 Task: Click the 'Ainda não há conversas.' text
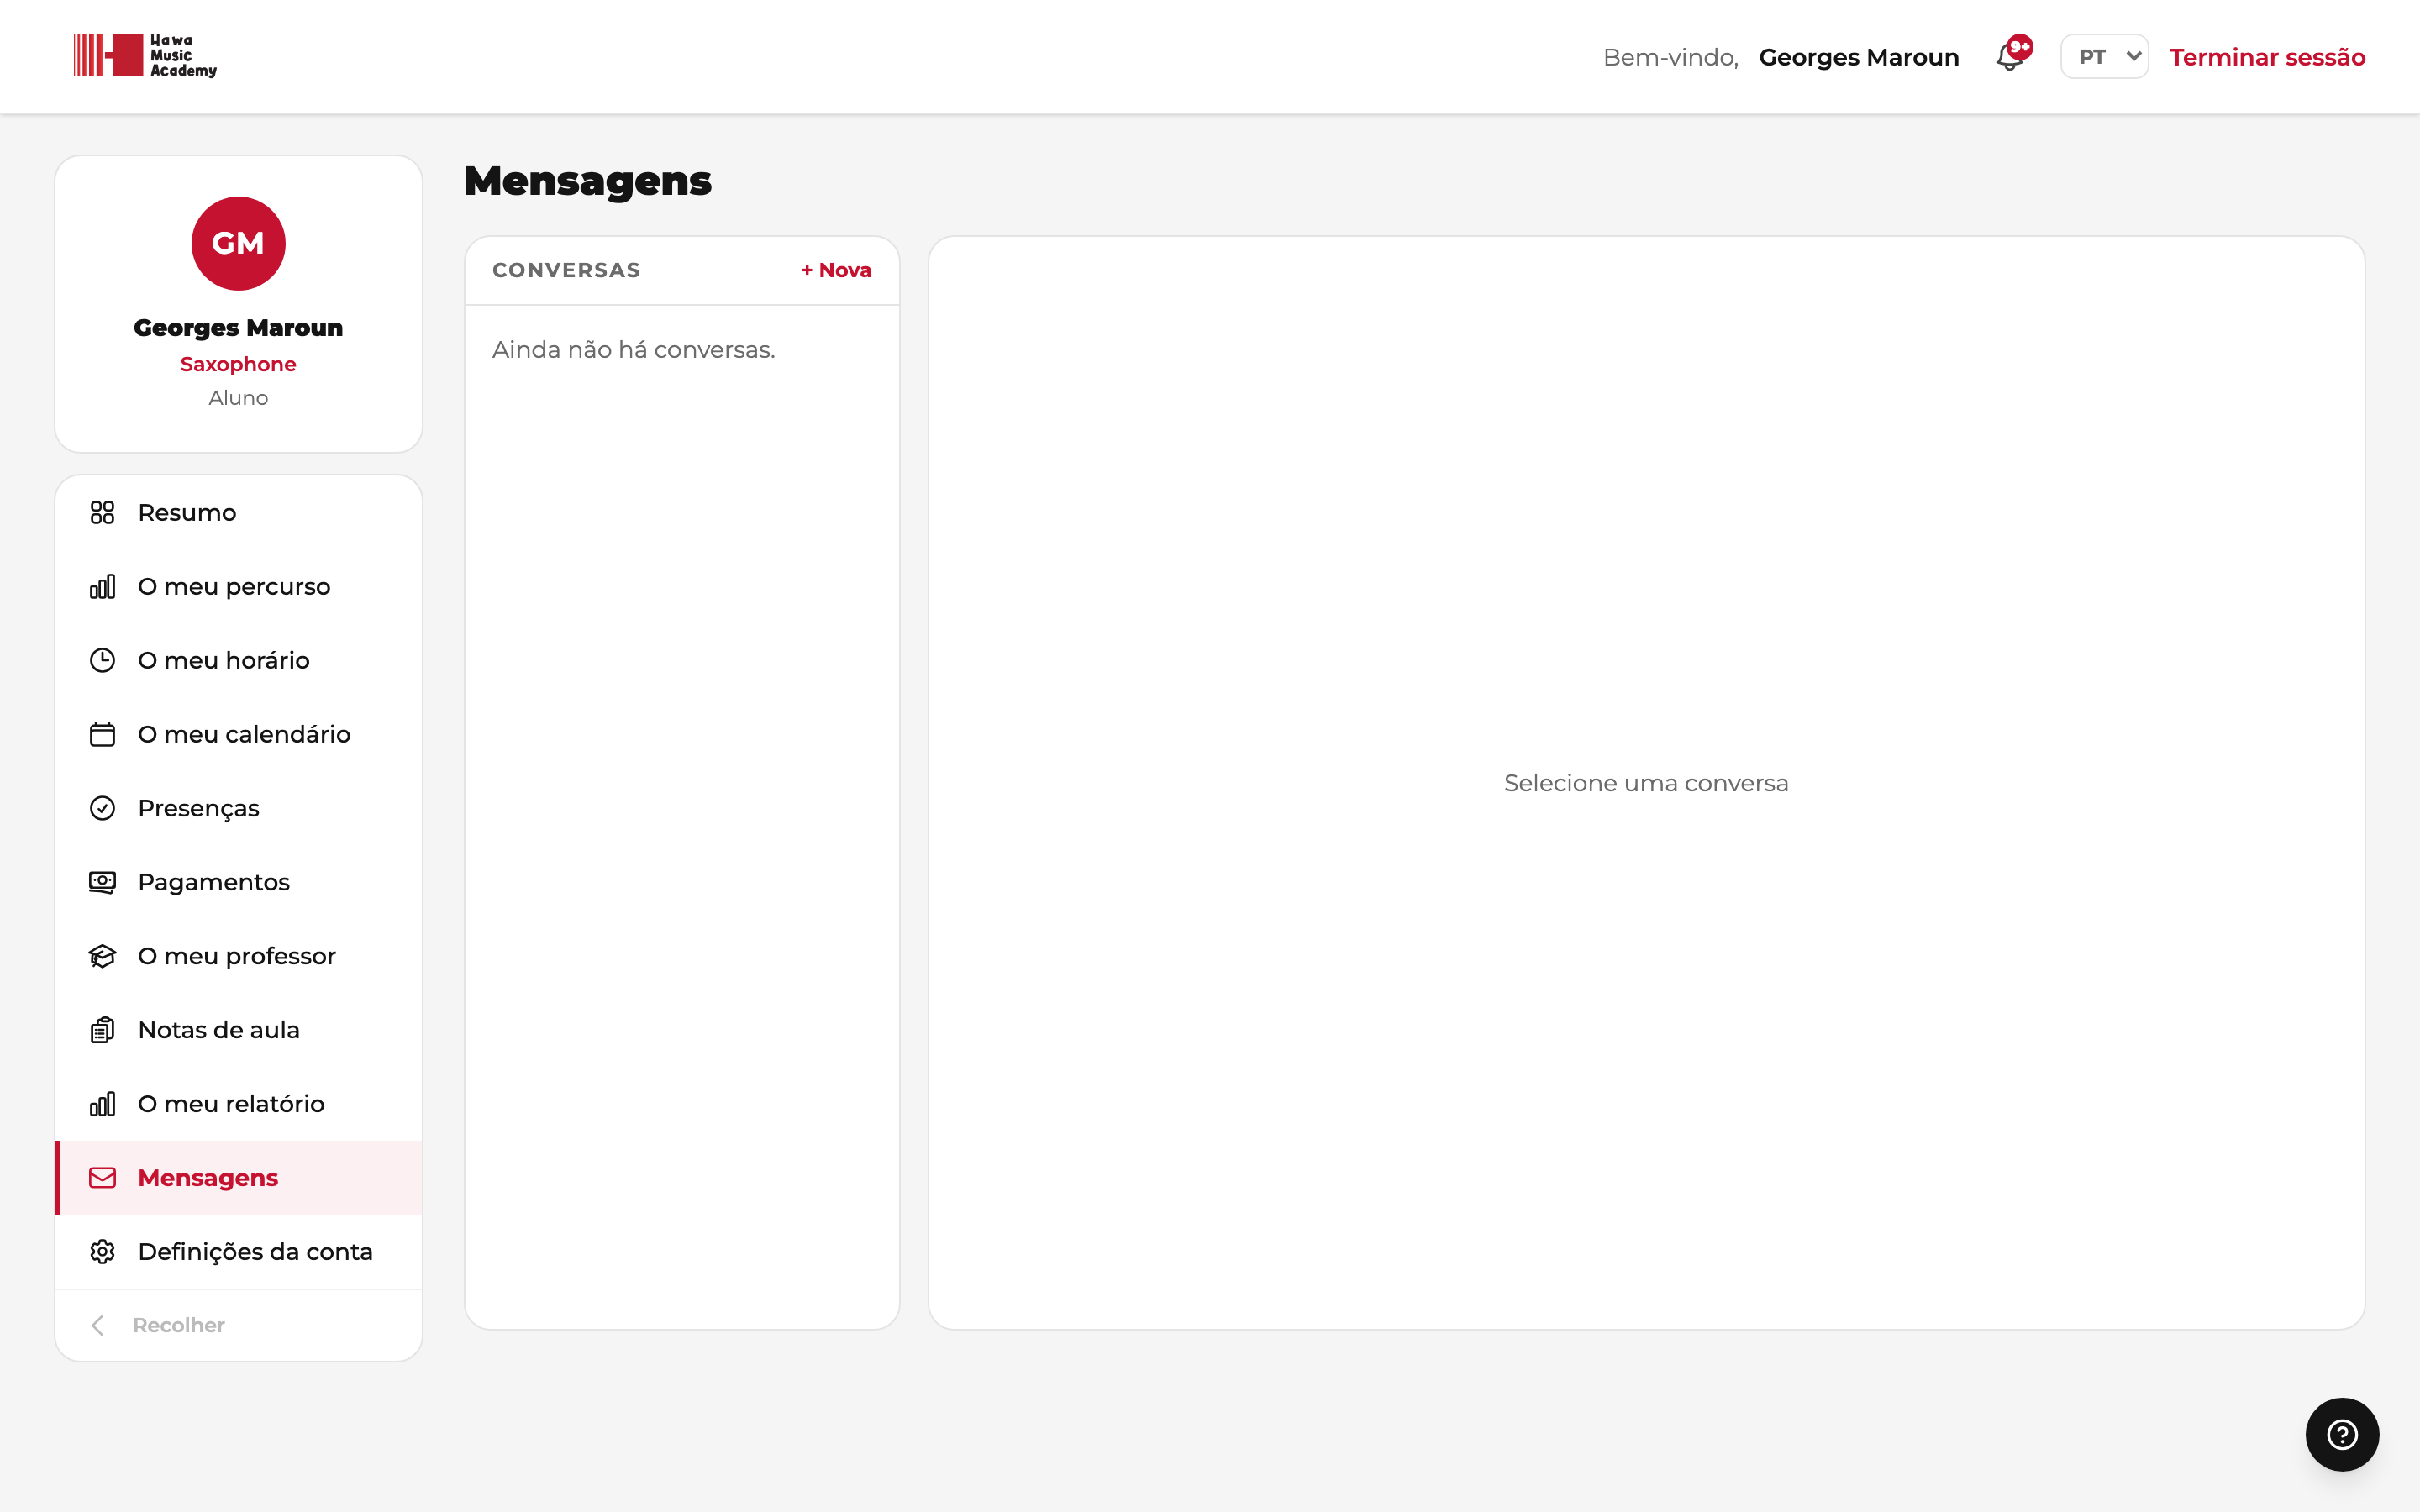(x=634, y=350)
